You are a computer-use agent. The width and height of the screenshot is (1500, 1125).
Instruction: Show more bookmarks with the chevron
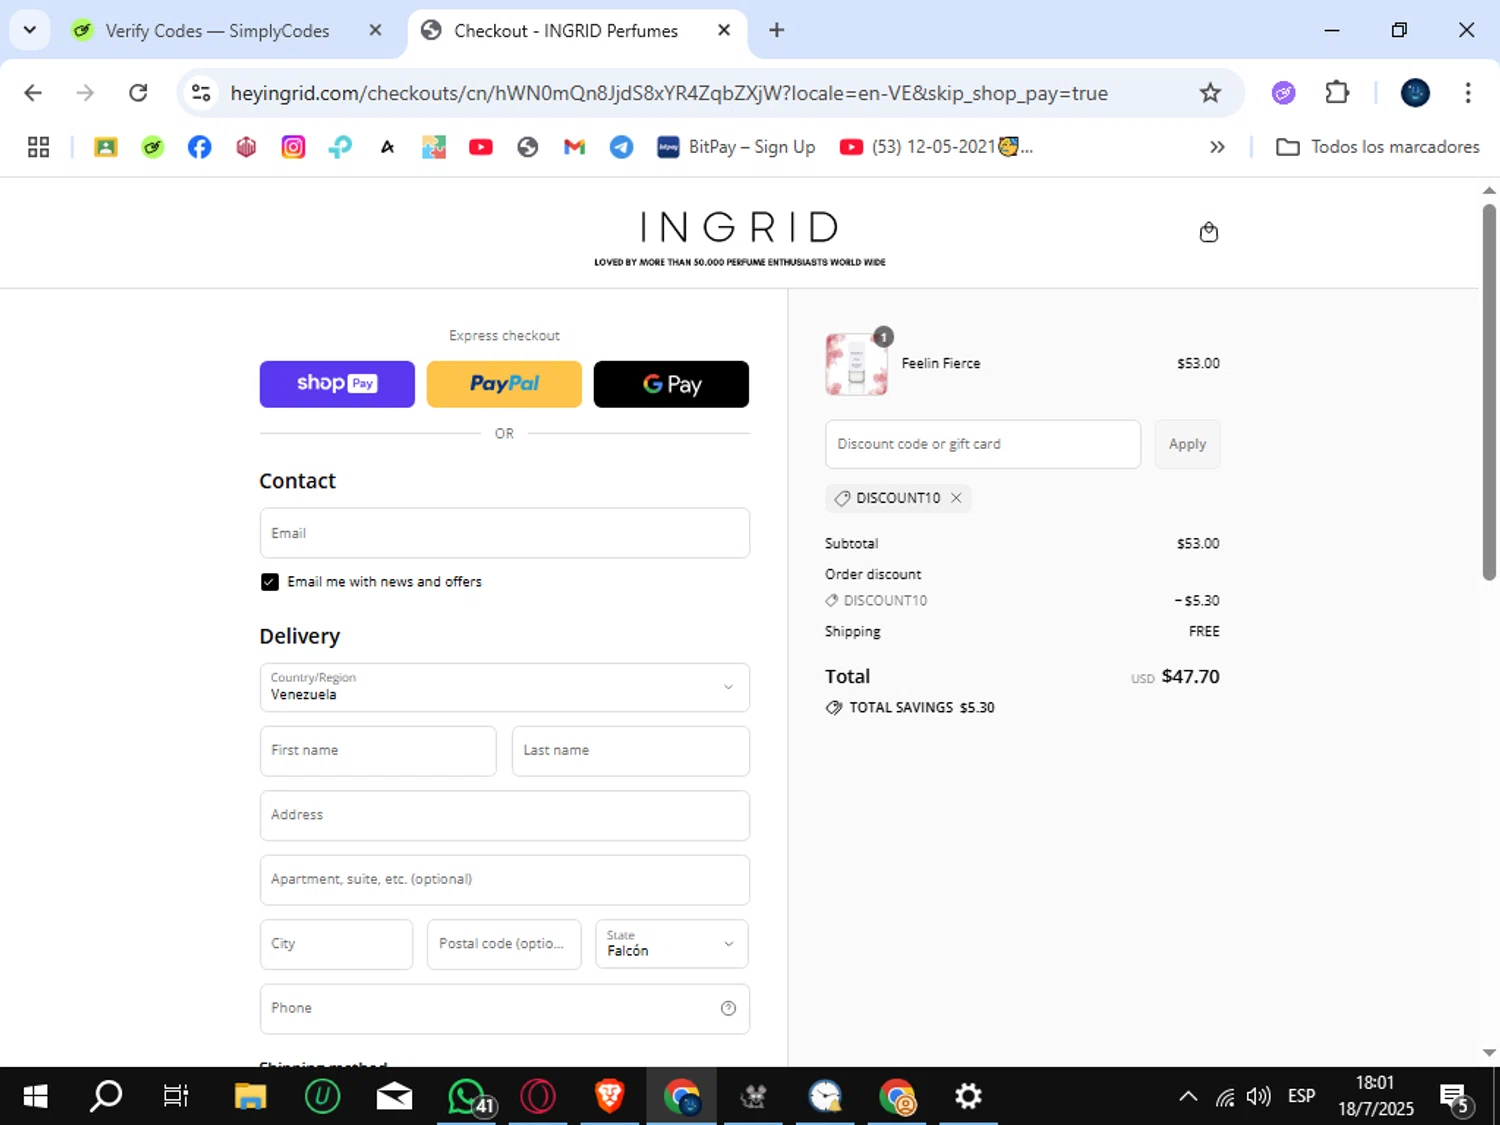pyautogui.click(x=1217, y=147)
